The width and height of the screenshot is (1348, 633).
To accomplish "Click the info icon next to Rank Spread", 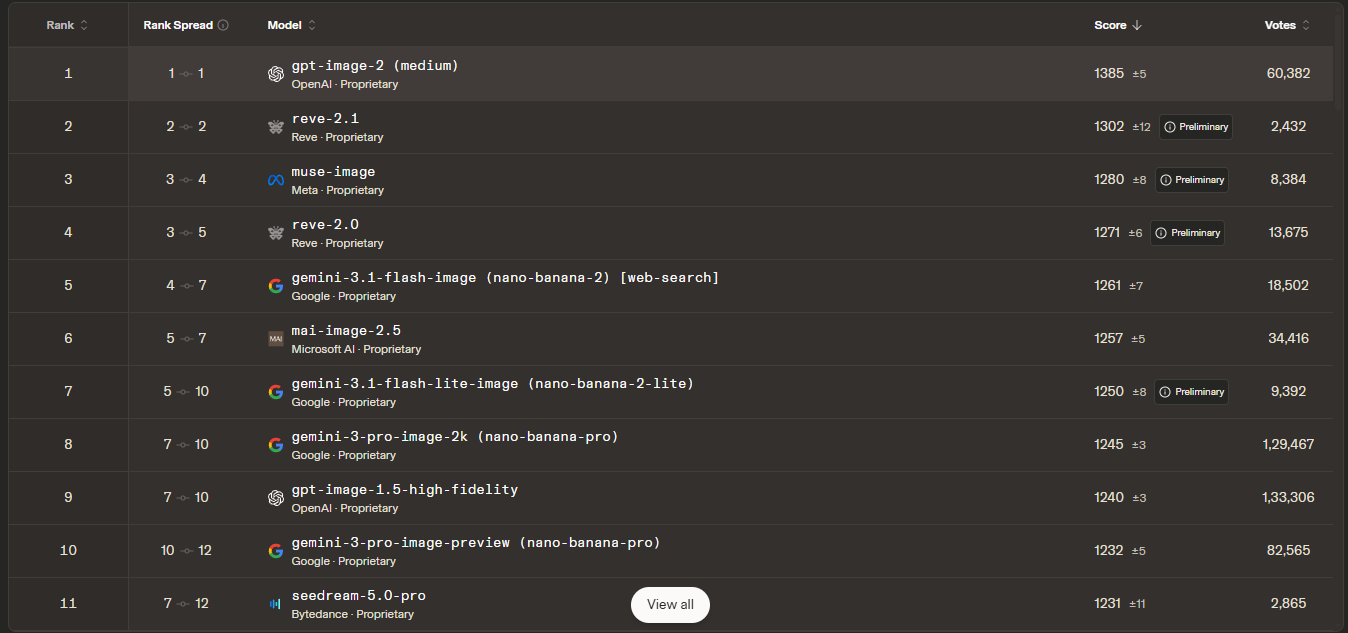I will click(223, 25).
